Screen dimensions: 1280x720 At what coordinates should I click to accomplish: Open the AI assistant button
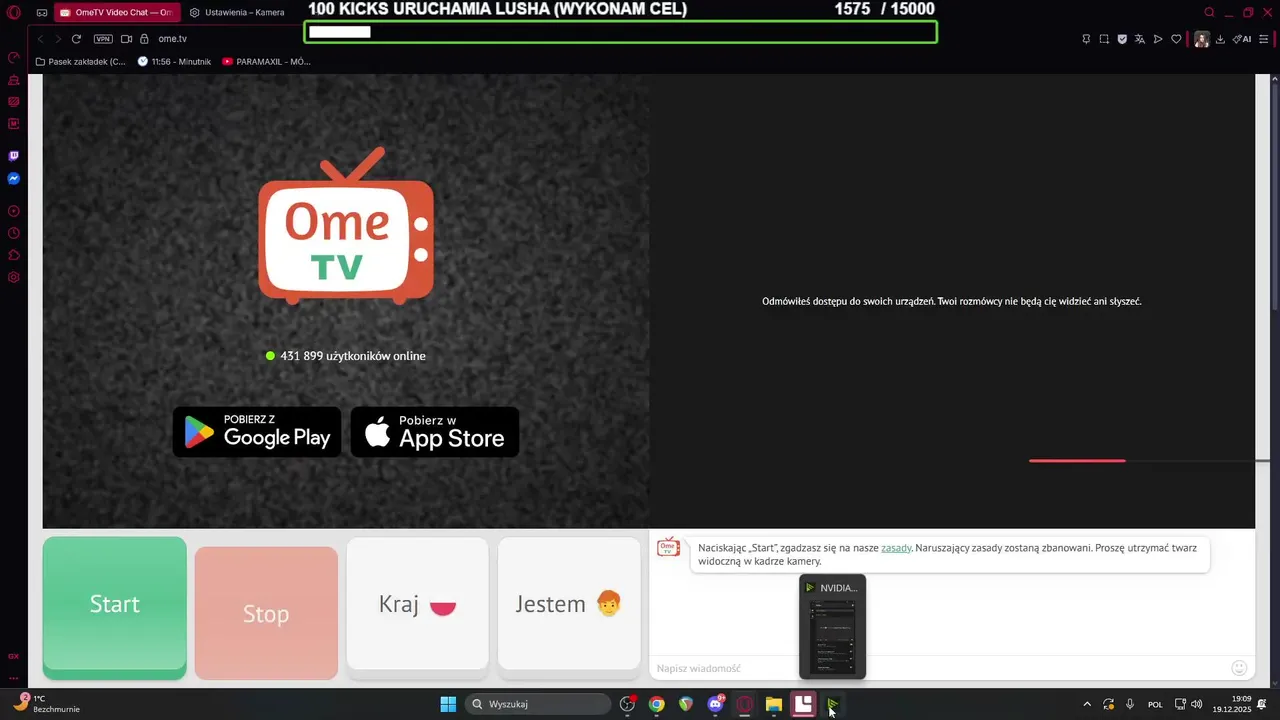coord(1242,39)
